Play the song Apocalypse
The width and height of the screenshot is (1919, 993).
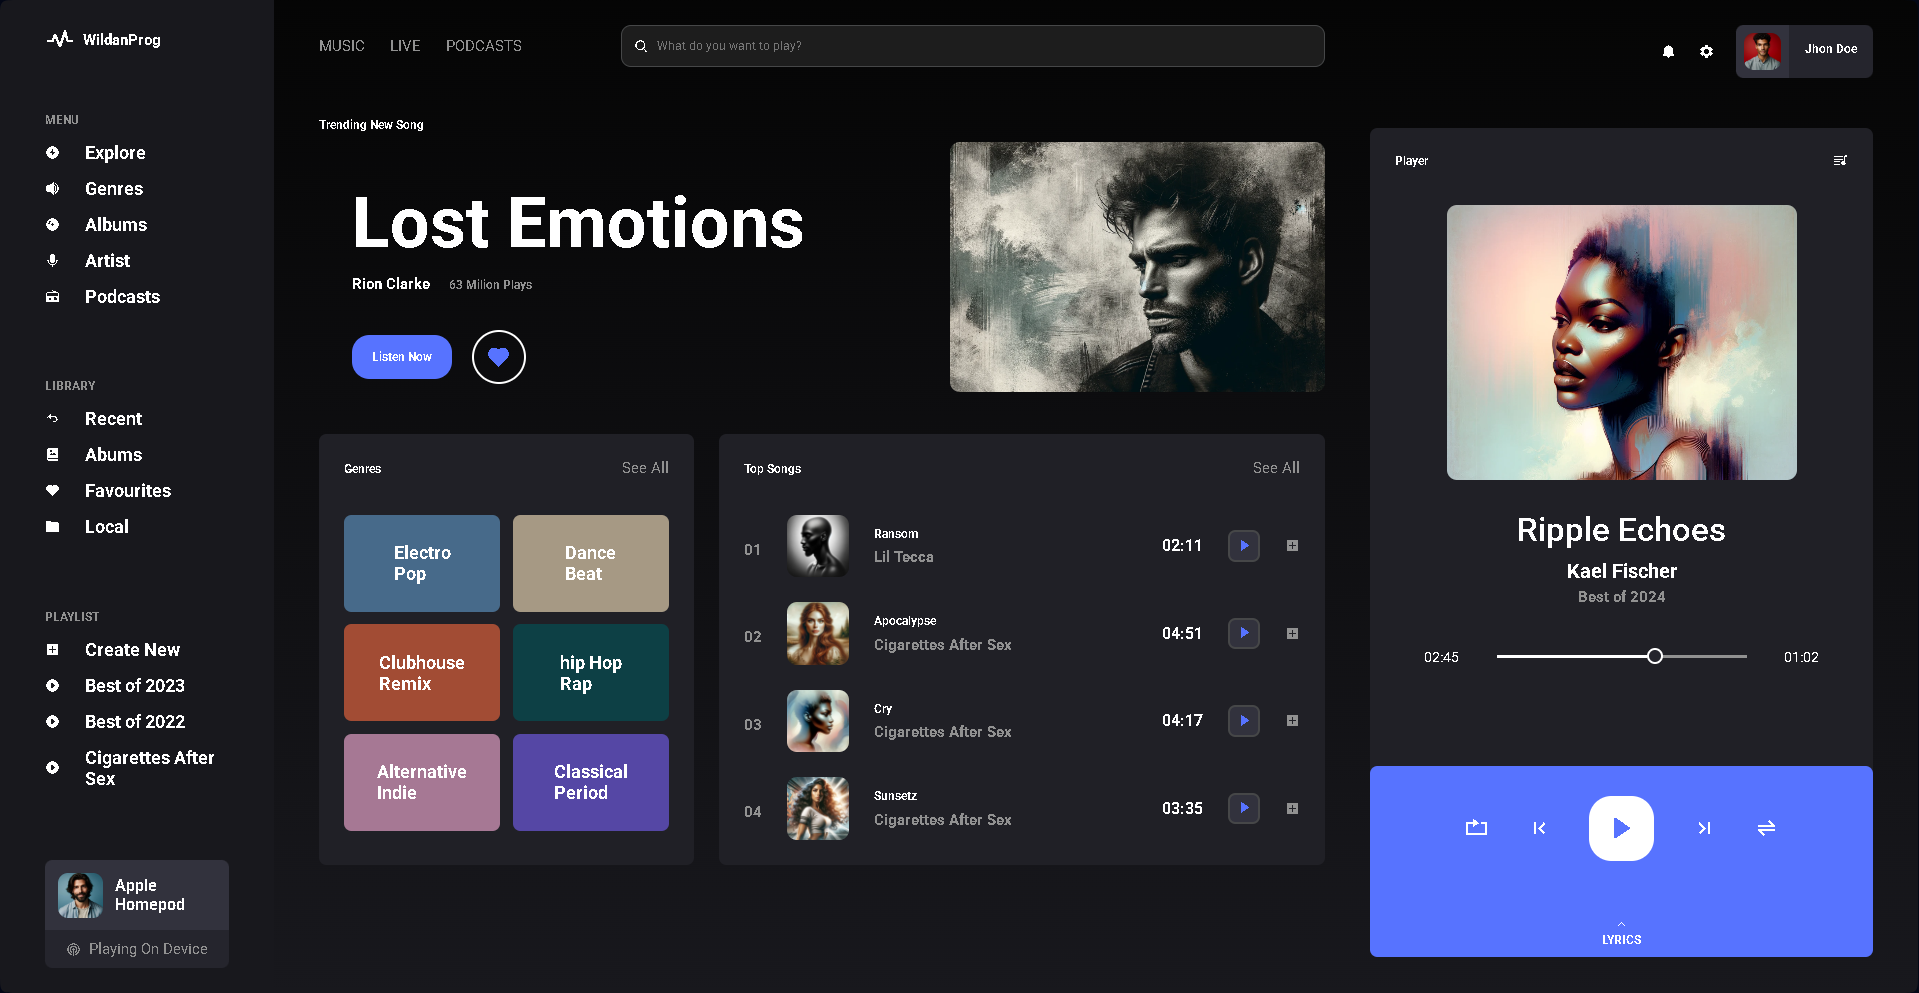1244,633
